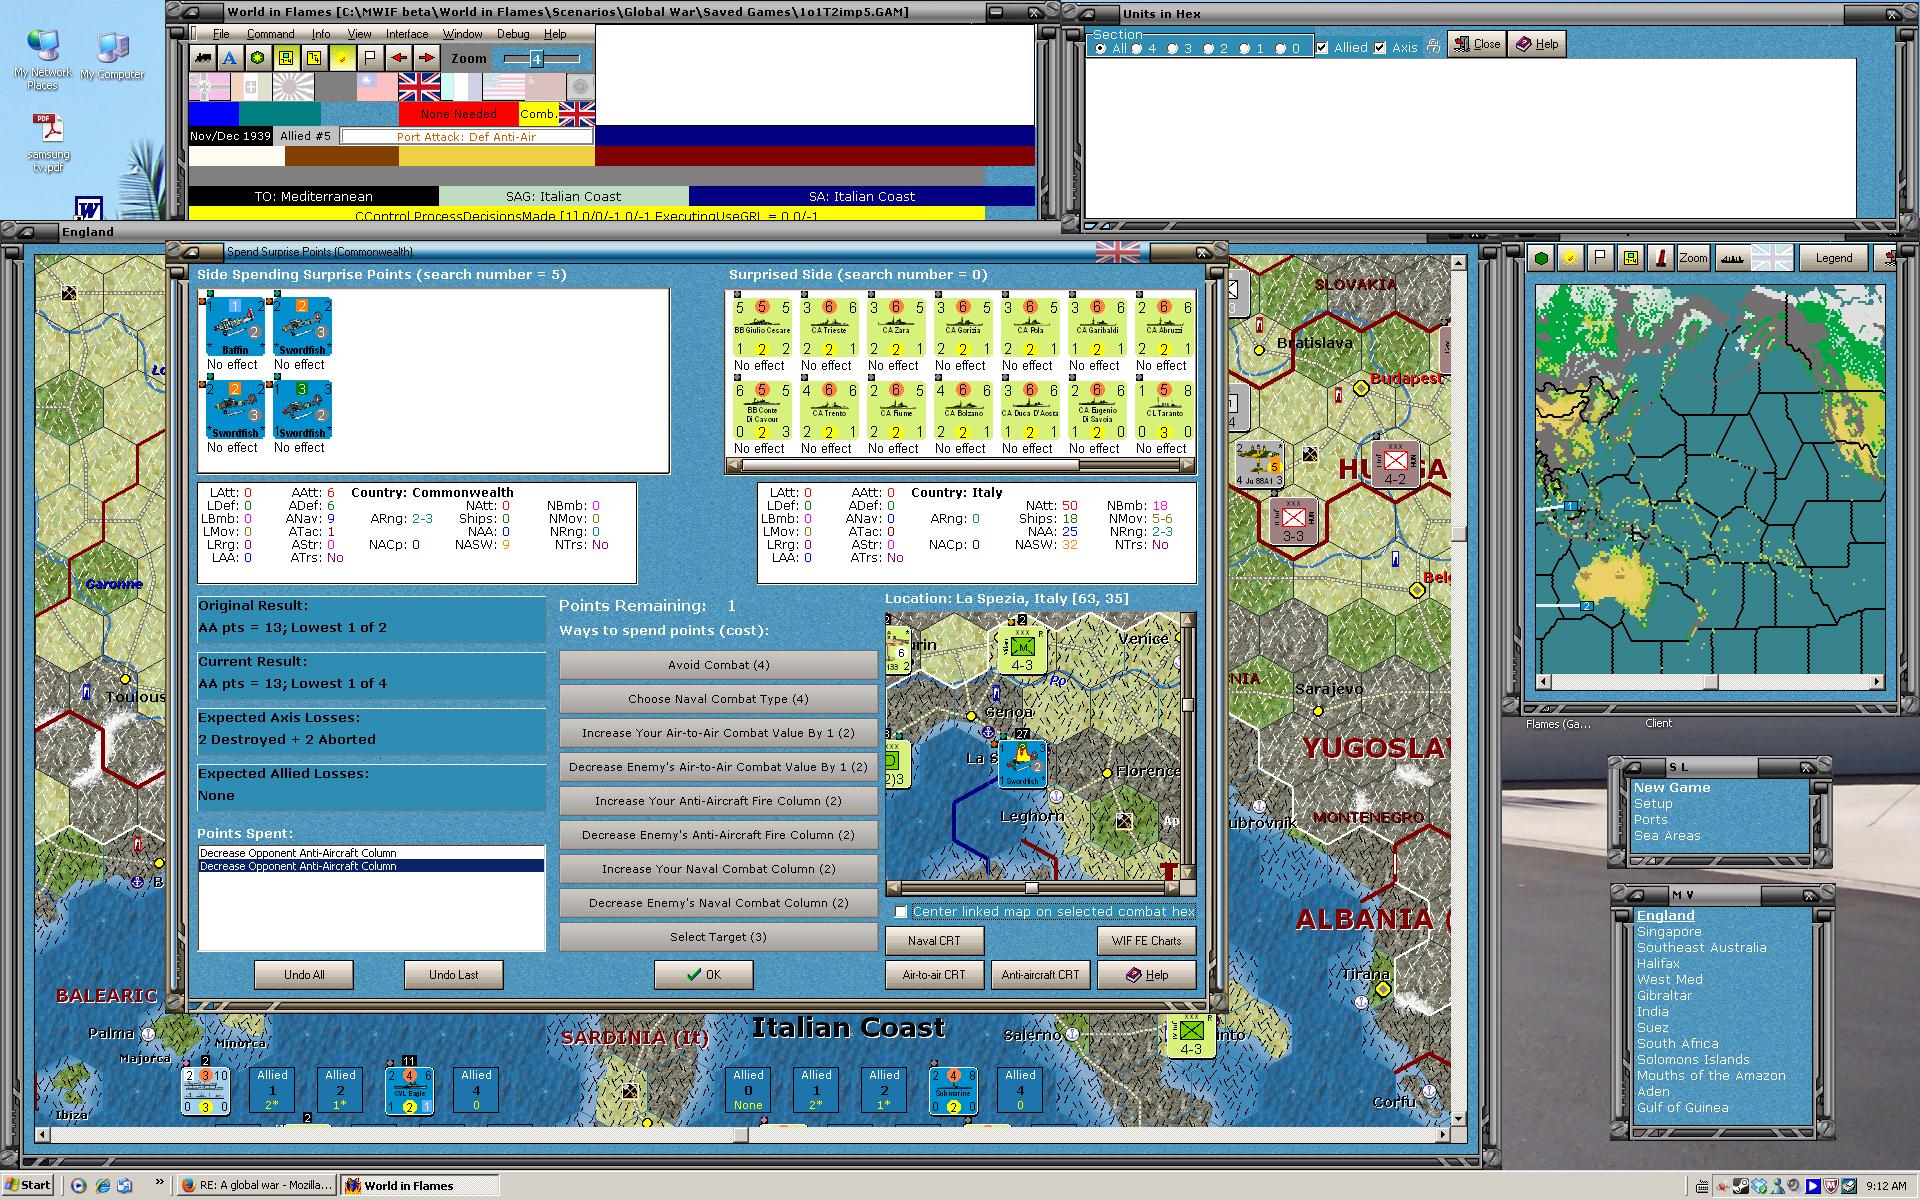Open the Anti-aircraft CRT chart
The image size is (1920, 1200).
(1040, 975)
